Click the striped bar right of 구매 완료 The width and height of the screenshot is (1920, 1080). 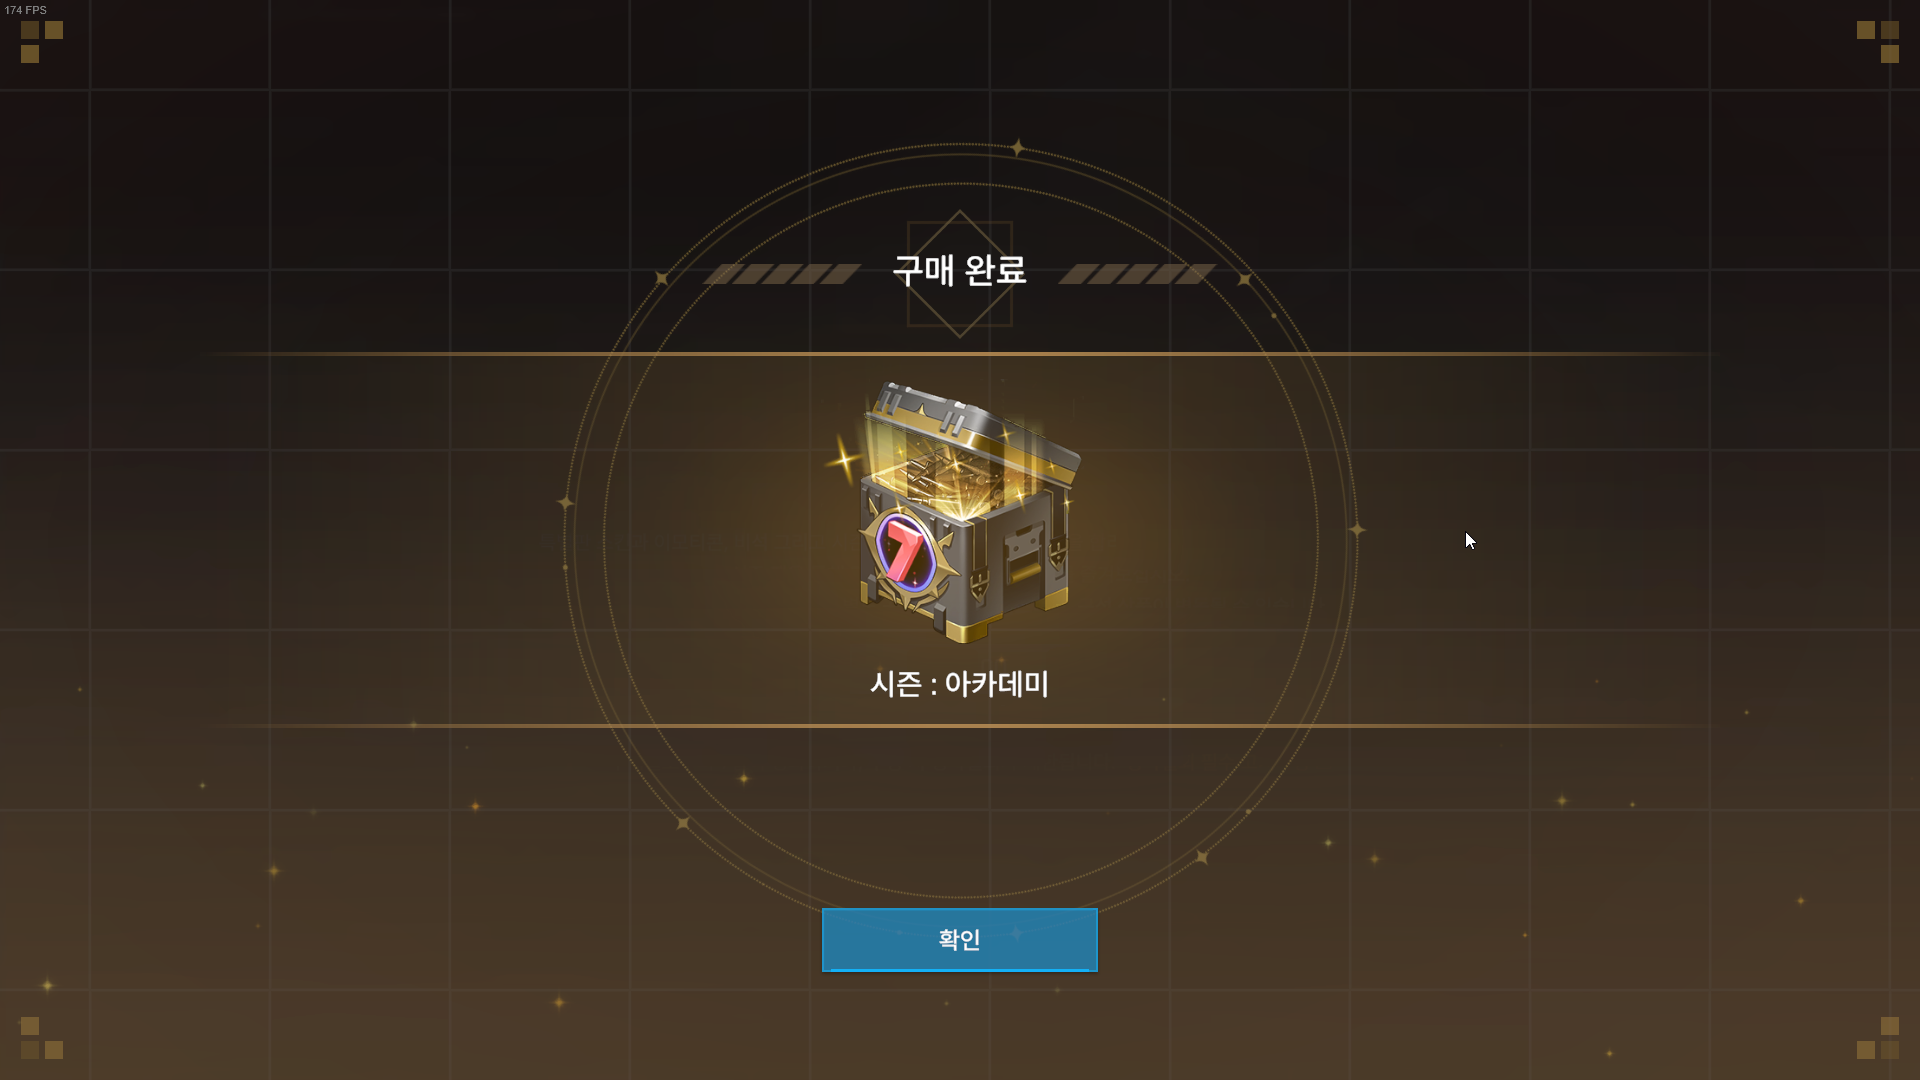click(1137, 274)
